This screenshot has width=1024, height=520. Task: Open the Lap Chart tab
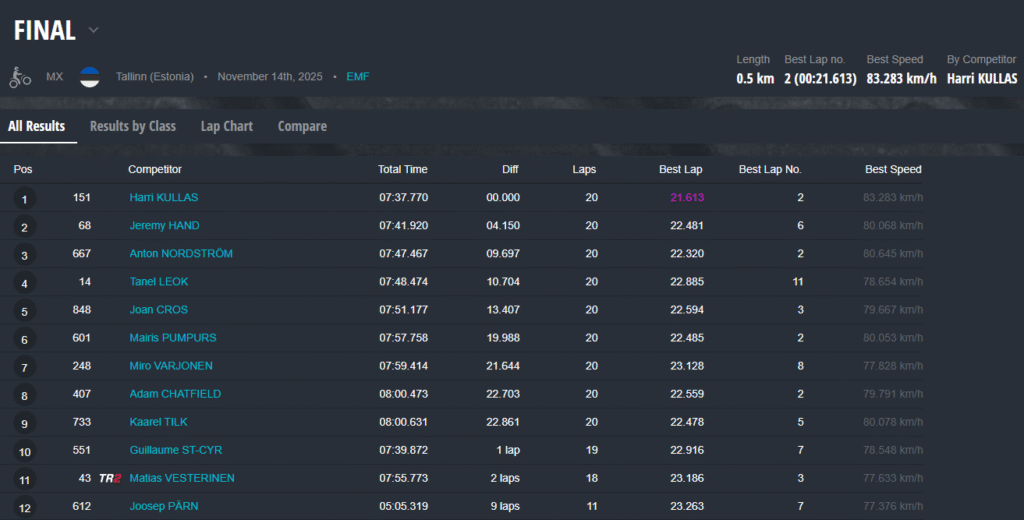click(226, 126)
